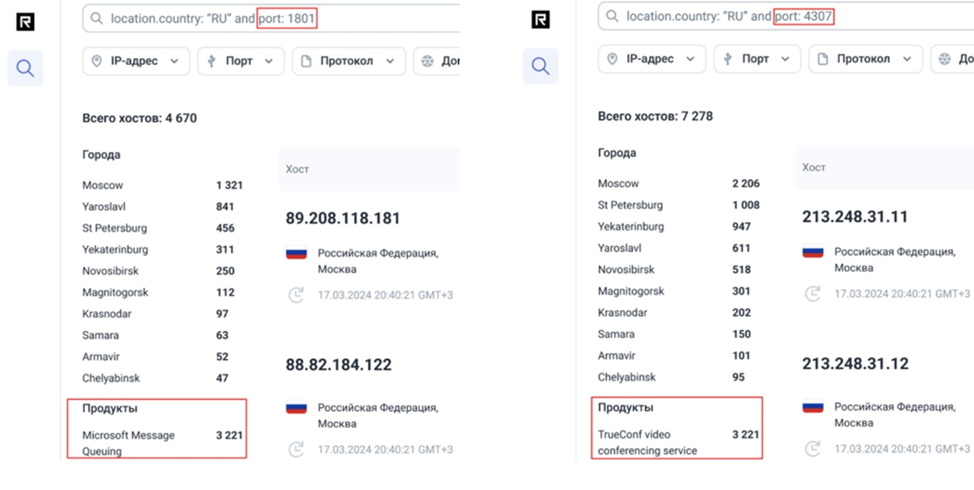Open search from right sidebar magnifier icon
The width and height of the screenshot is (974, 490).
pos(540,66)
